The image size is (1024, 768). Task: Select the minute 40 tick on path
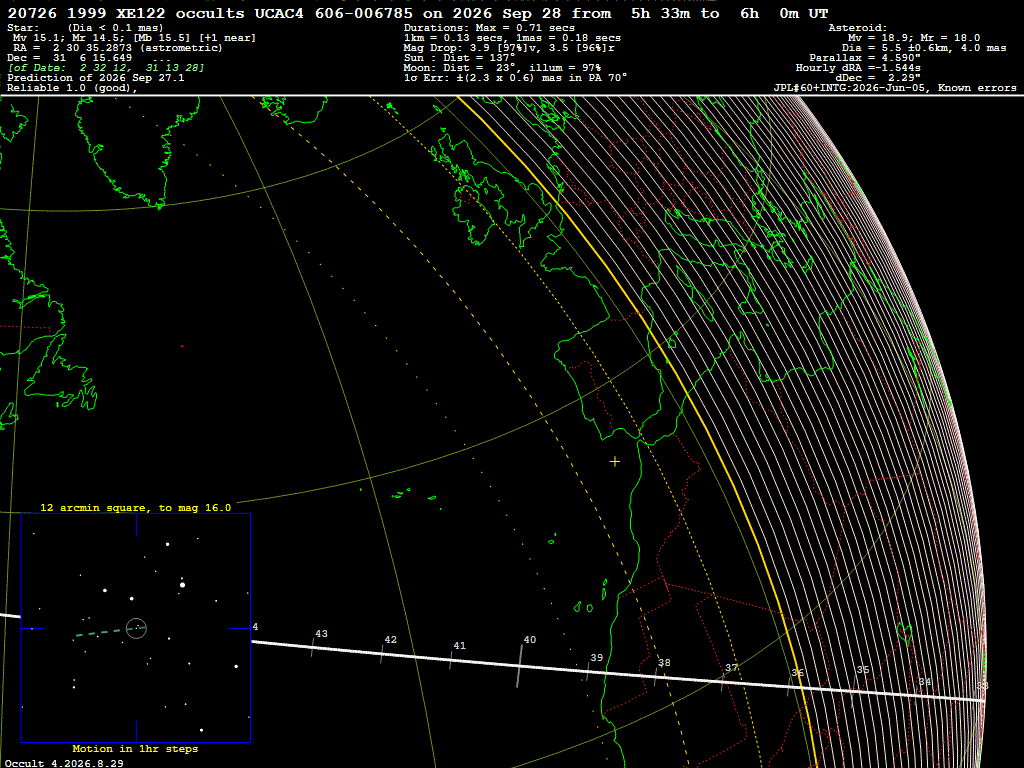tap(520, 665)
